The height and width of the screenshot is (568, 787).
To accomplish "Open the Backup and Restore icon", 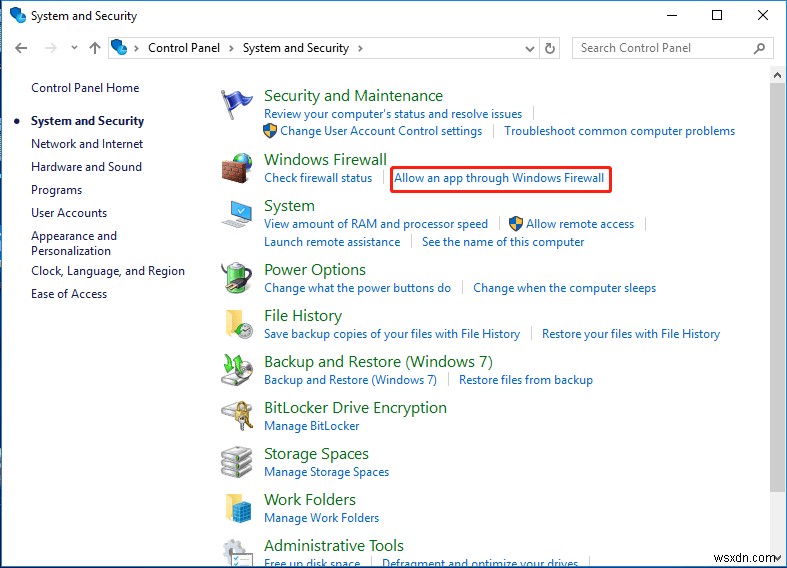I will coord(237,371).
